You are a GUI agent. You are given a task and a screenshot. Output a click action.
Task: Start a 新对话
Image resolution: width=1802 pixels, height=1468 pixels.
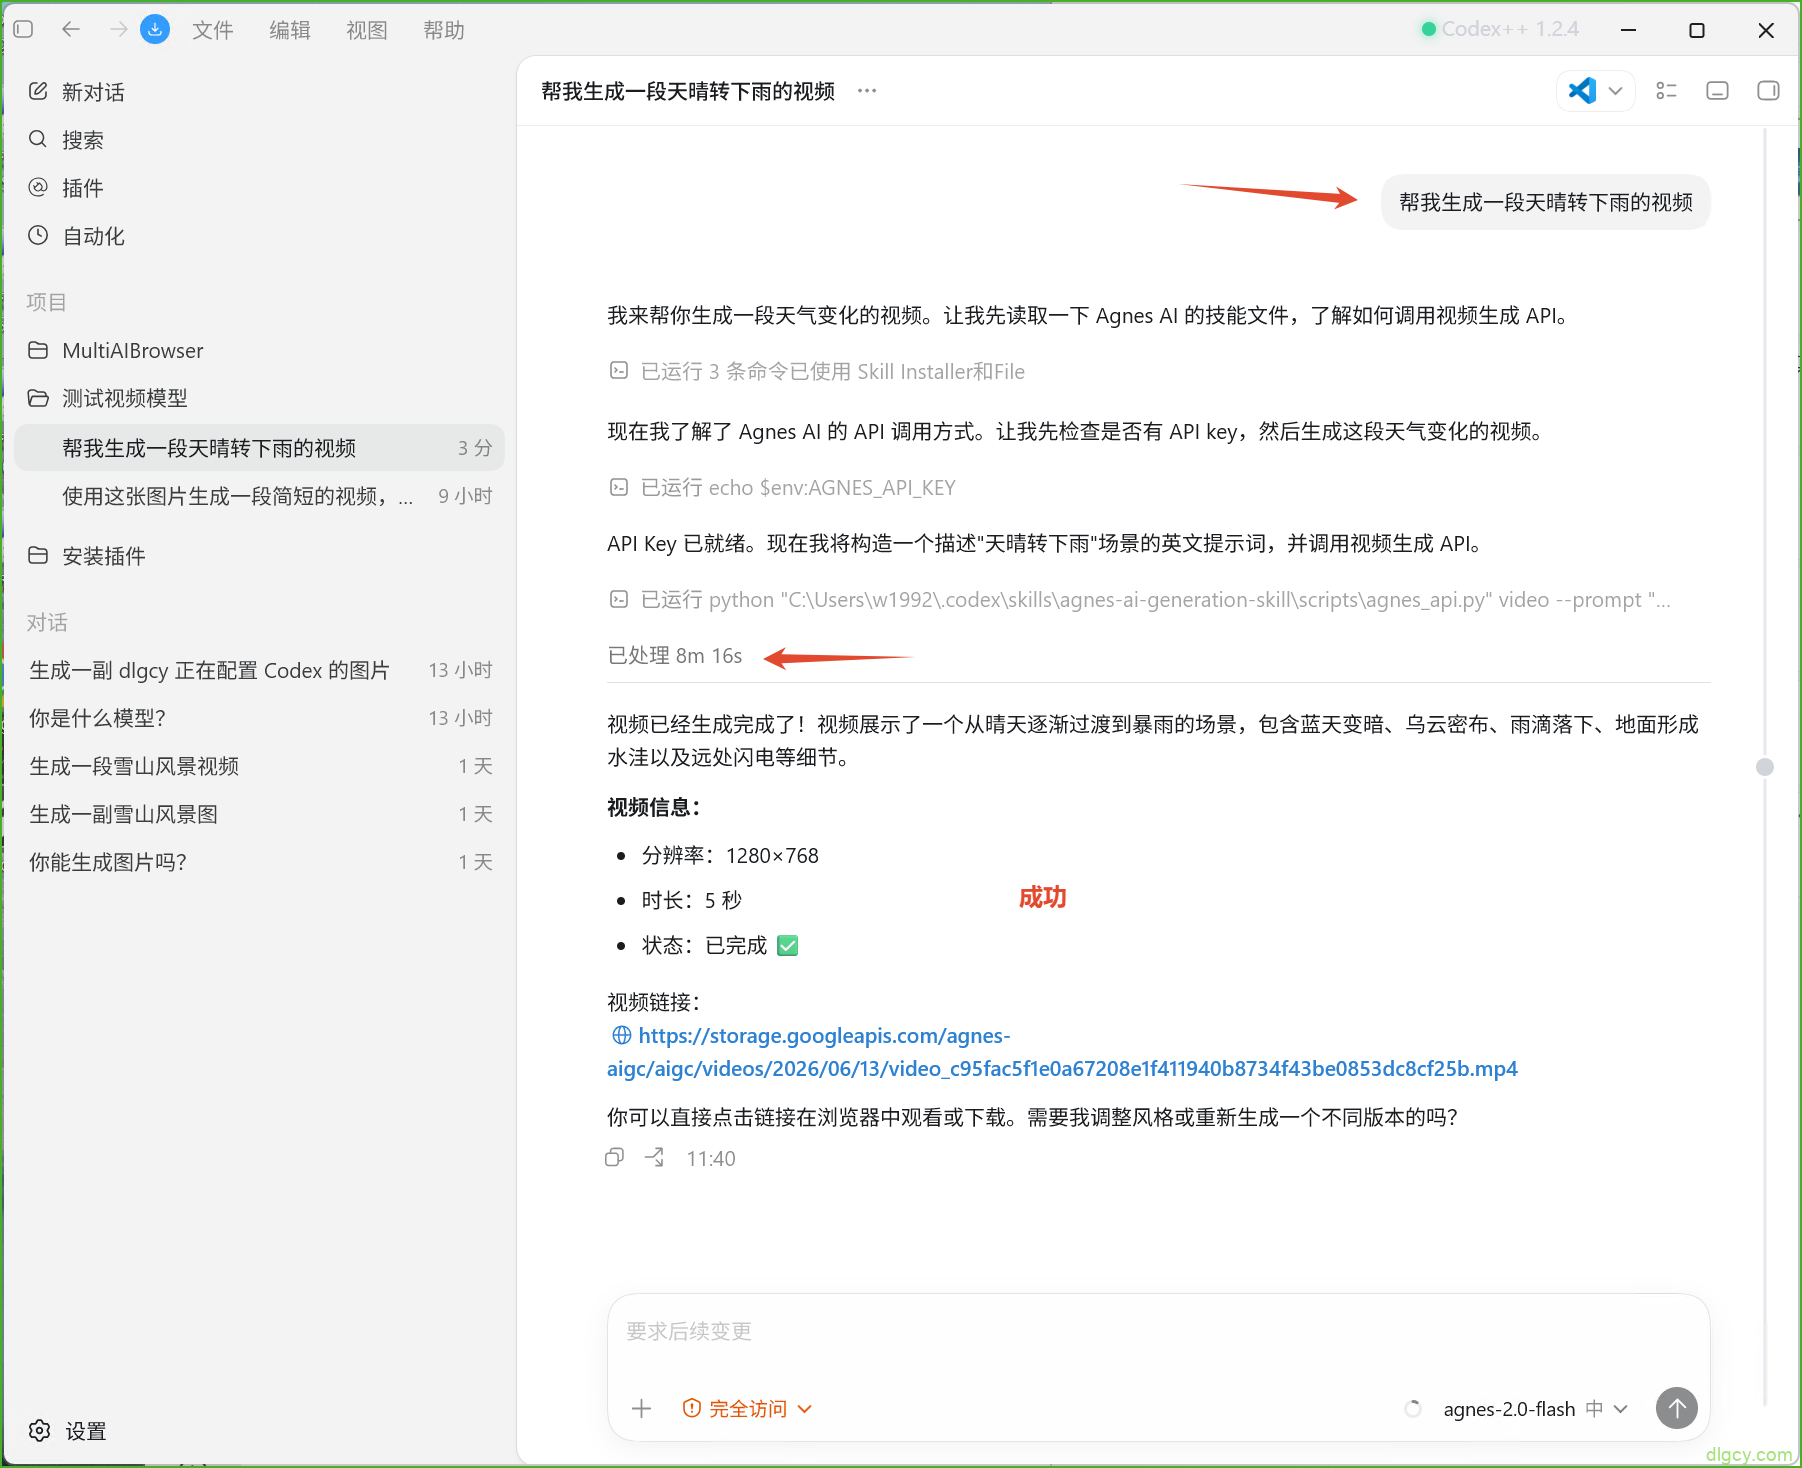[x=260, y=92]
